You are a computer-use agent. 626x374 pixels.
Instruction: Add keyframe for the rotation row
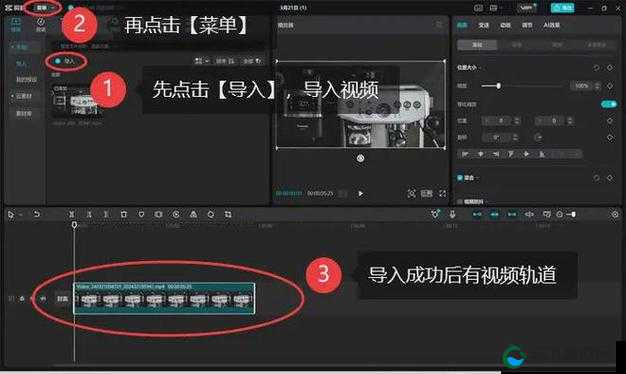[610, 138]
